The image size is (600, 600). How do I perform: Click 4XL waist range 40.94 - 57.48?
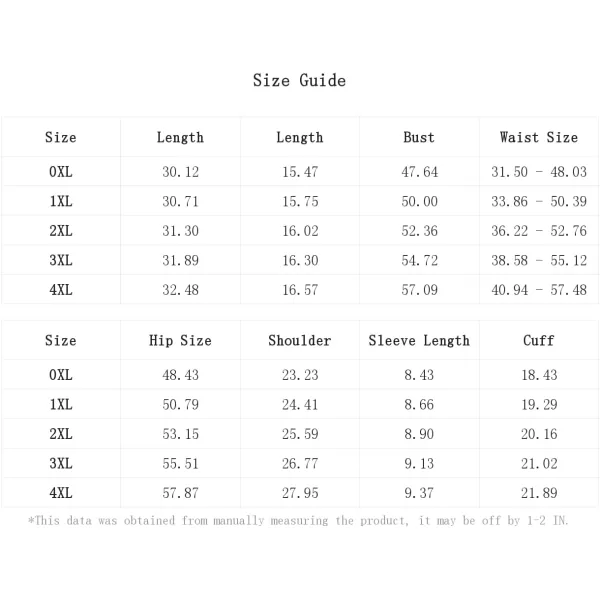pyautogui.click(x=539, y=290)
